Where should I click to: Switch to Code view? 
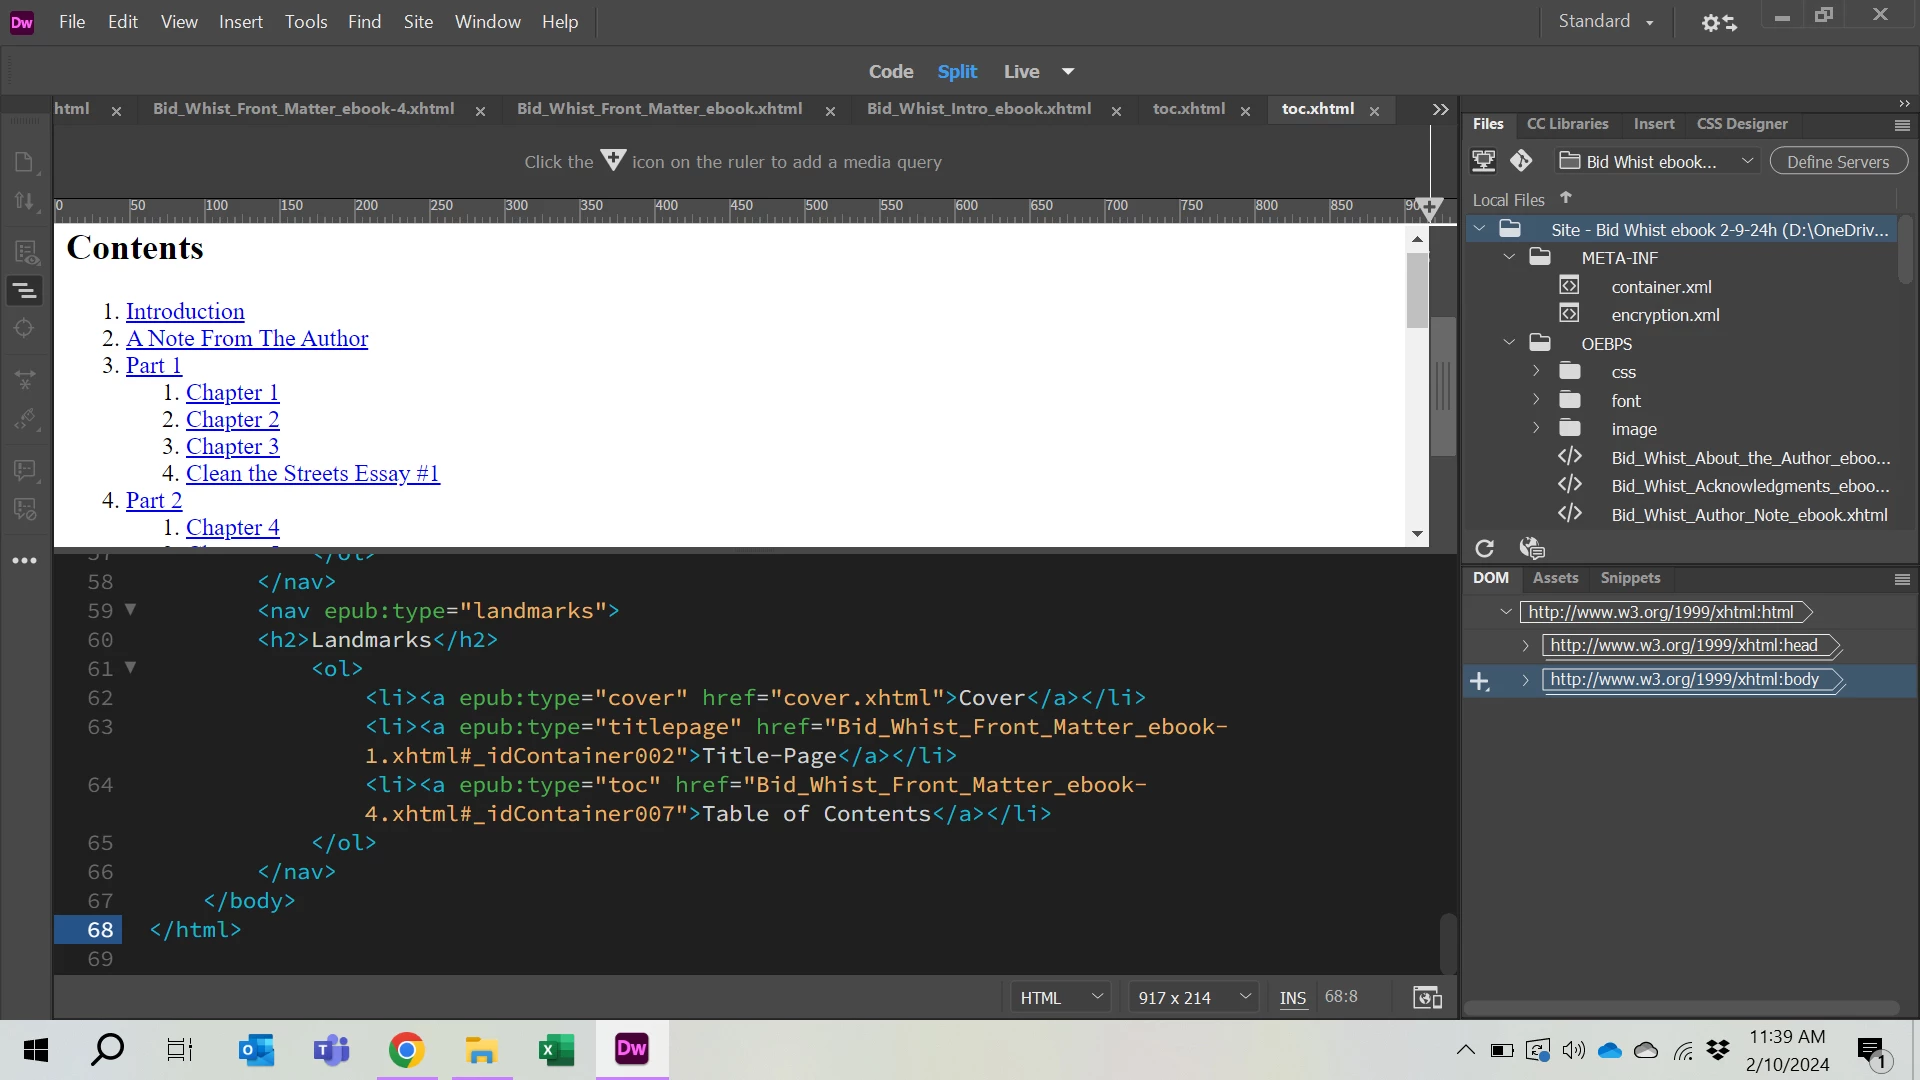890,72
